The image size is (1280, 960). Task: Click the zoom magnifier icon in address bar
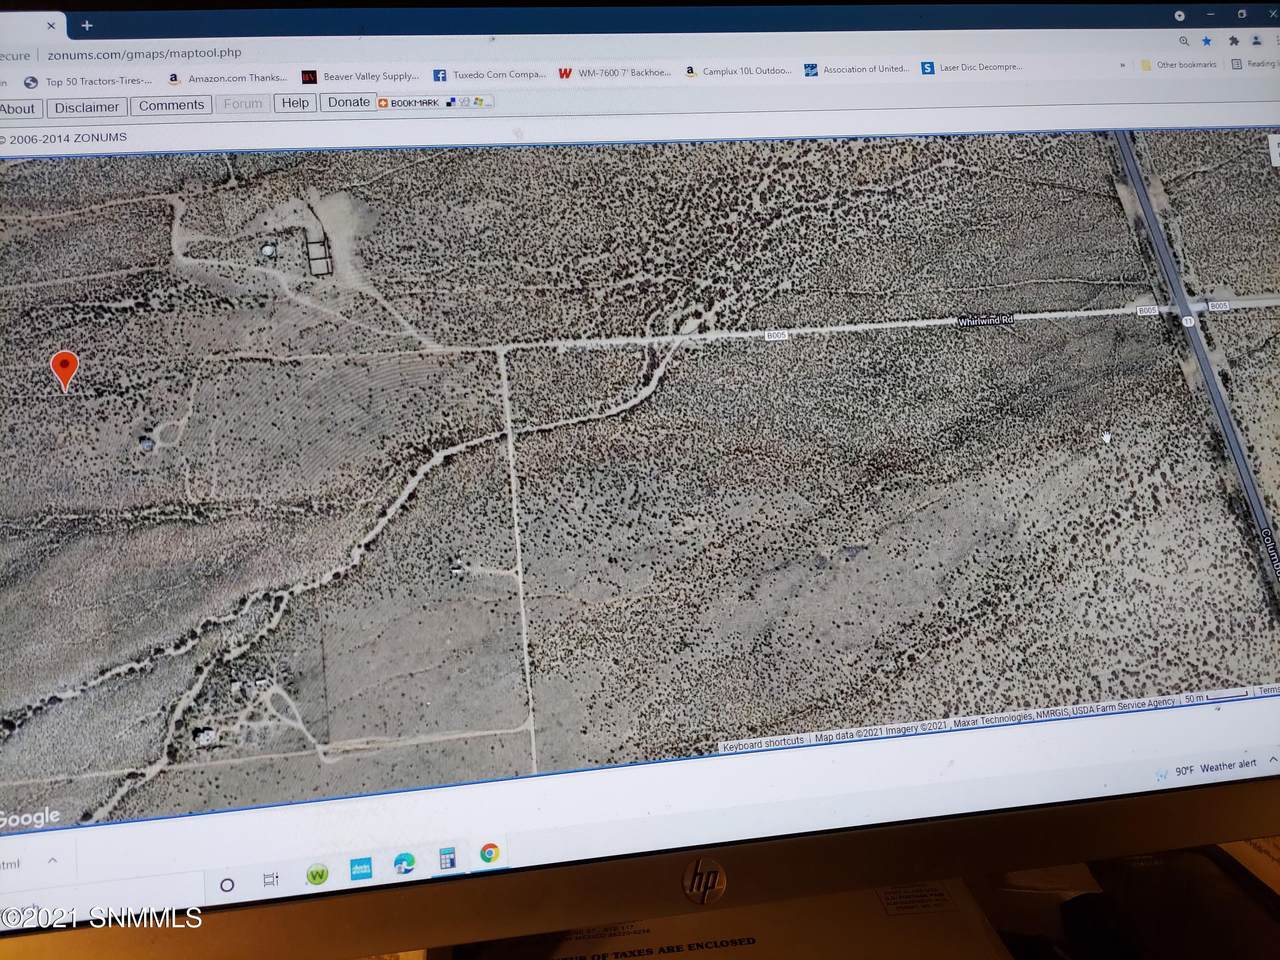tap(1184, 41)
